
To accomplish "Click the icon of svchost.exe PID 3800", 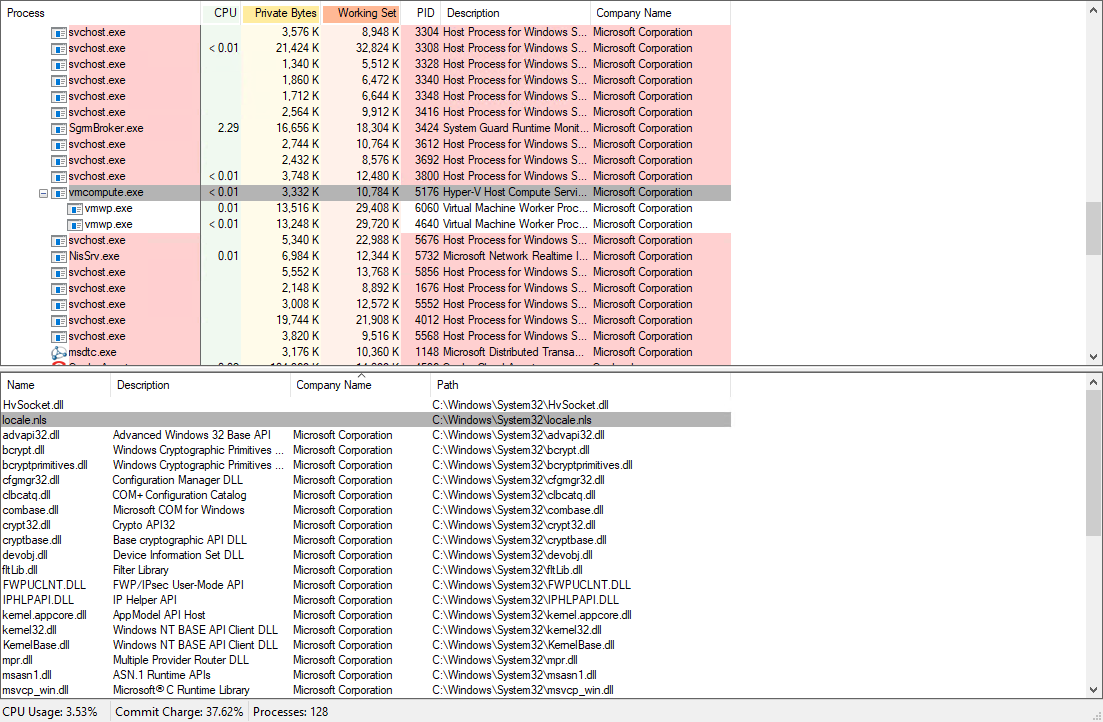I will 59,177.
